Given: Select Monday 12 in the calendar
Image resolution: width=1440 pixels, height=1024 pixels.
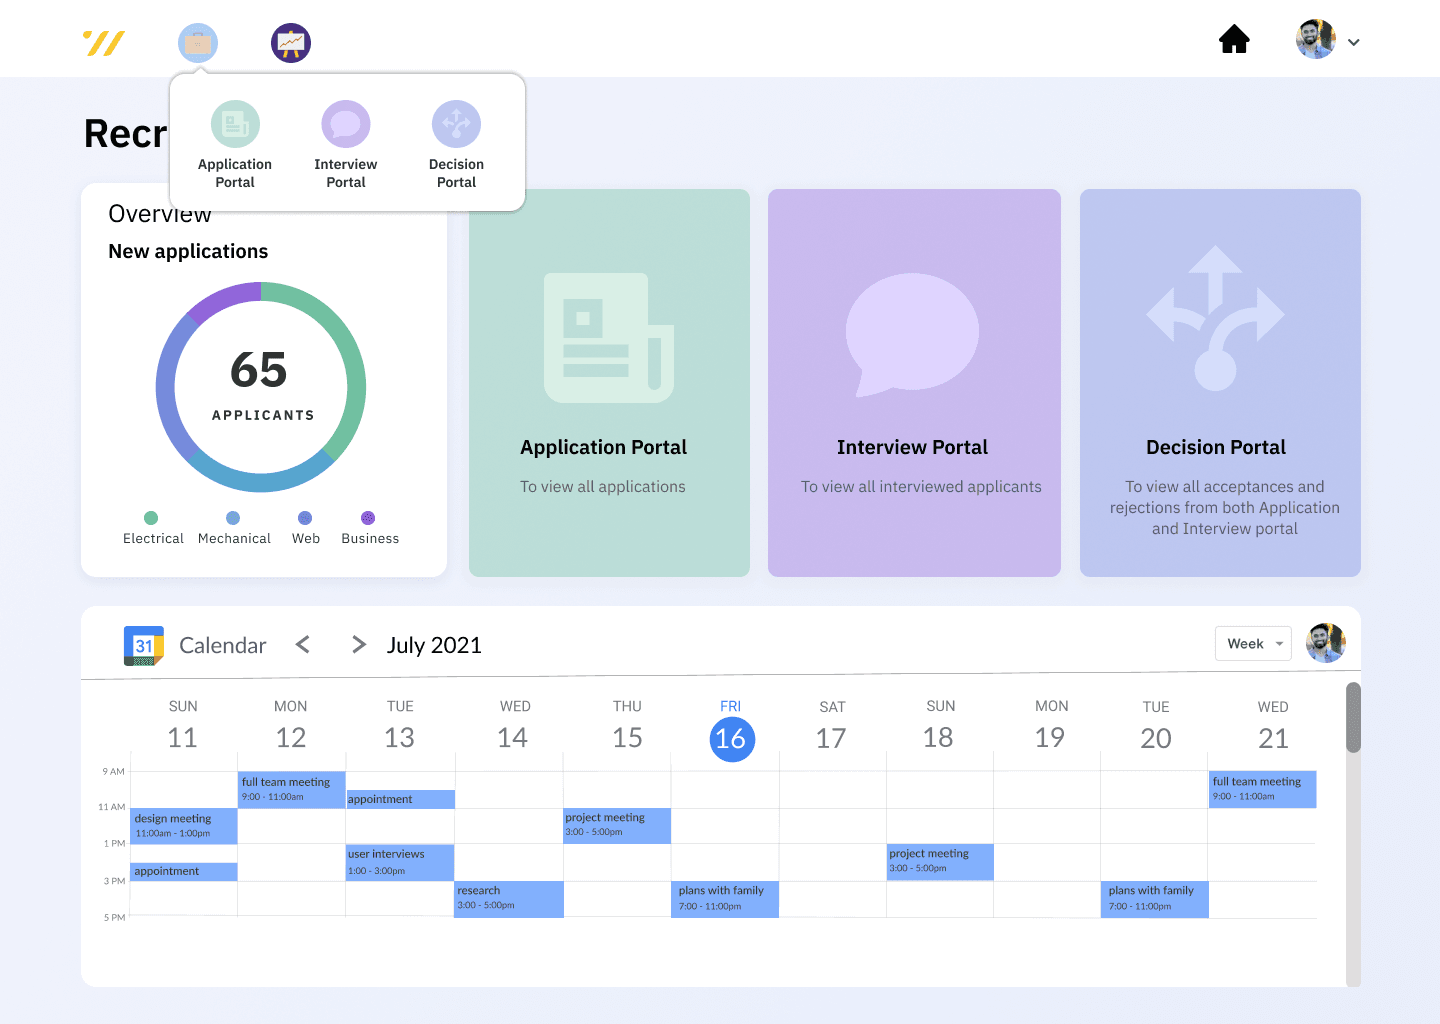Looking at the screenshot, I should pyautogui.click(x=291, y=738).
